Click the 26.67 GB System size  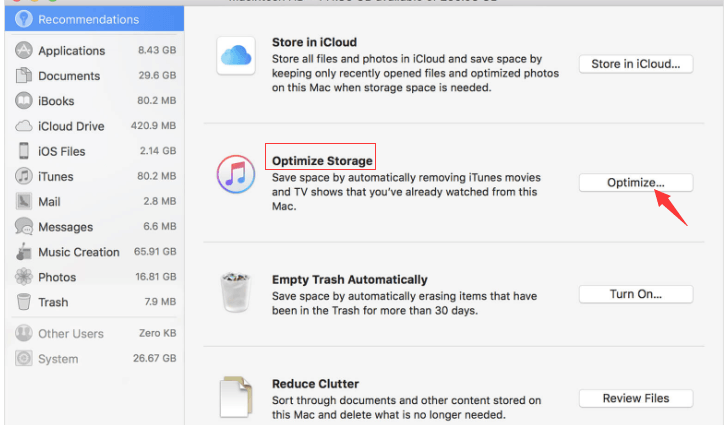coord(154,358)
